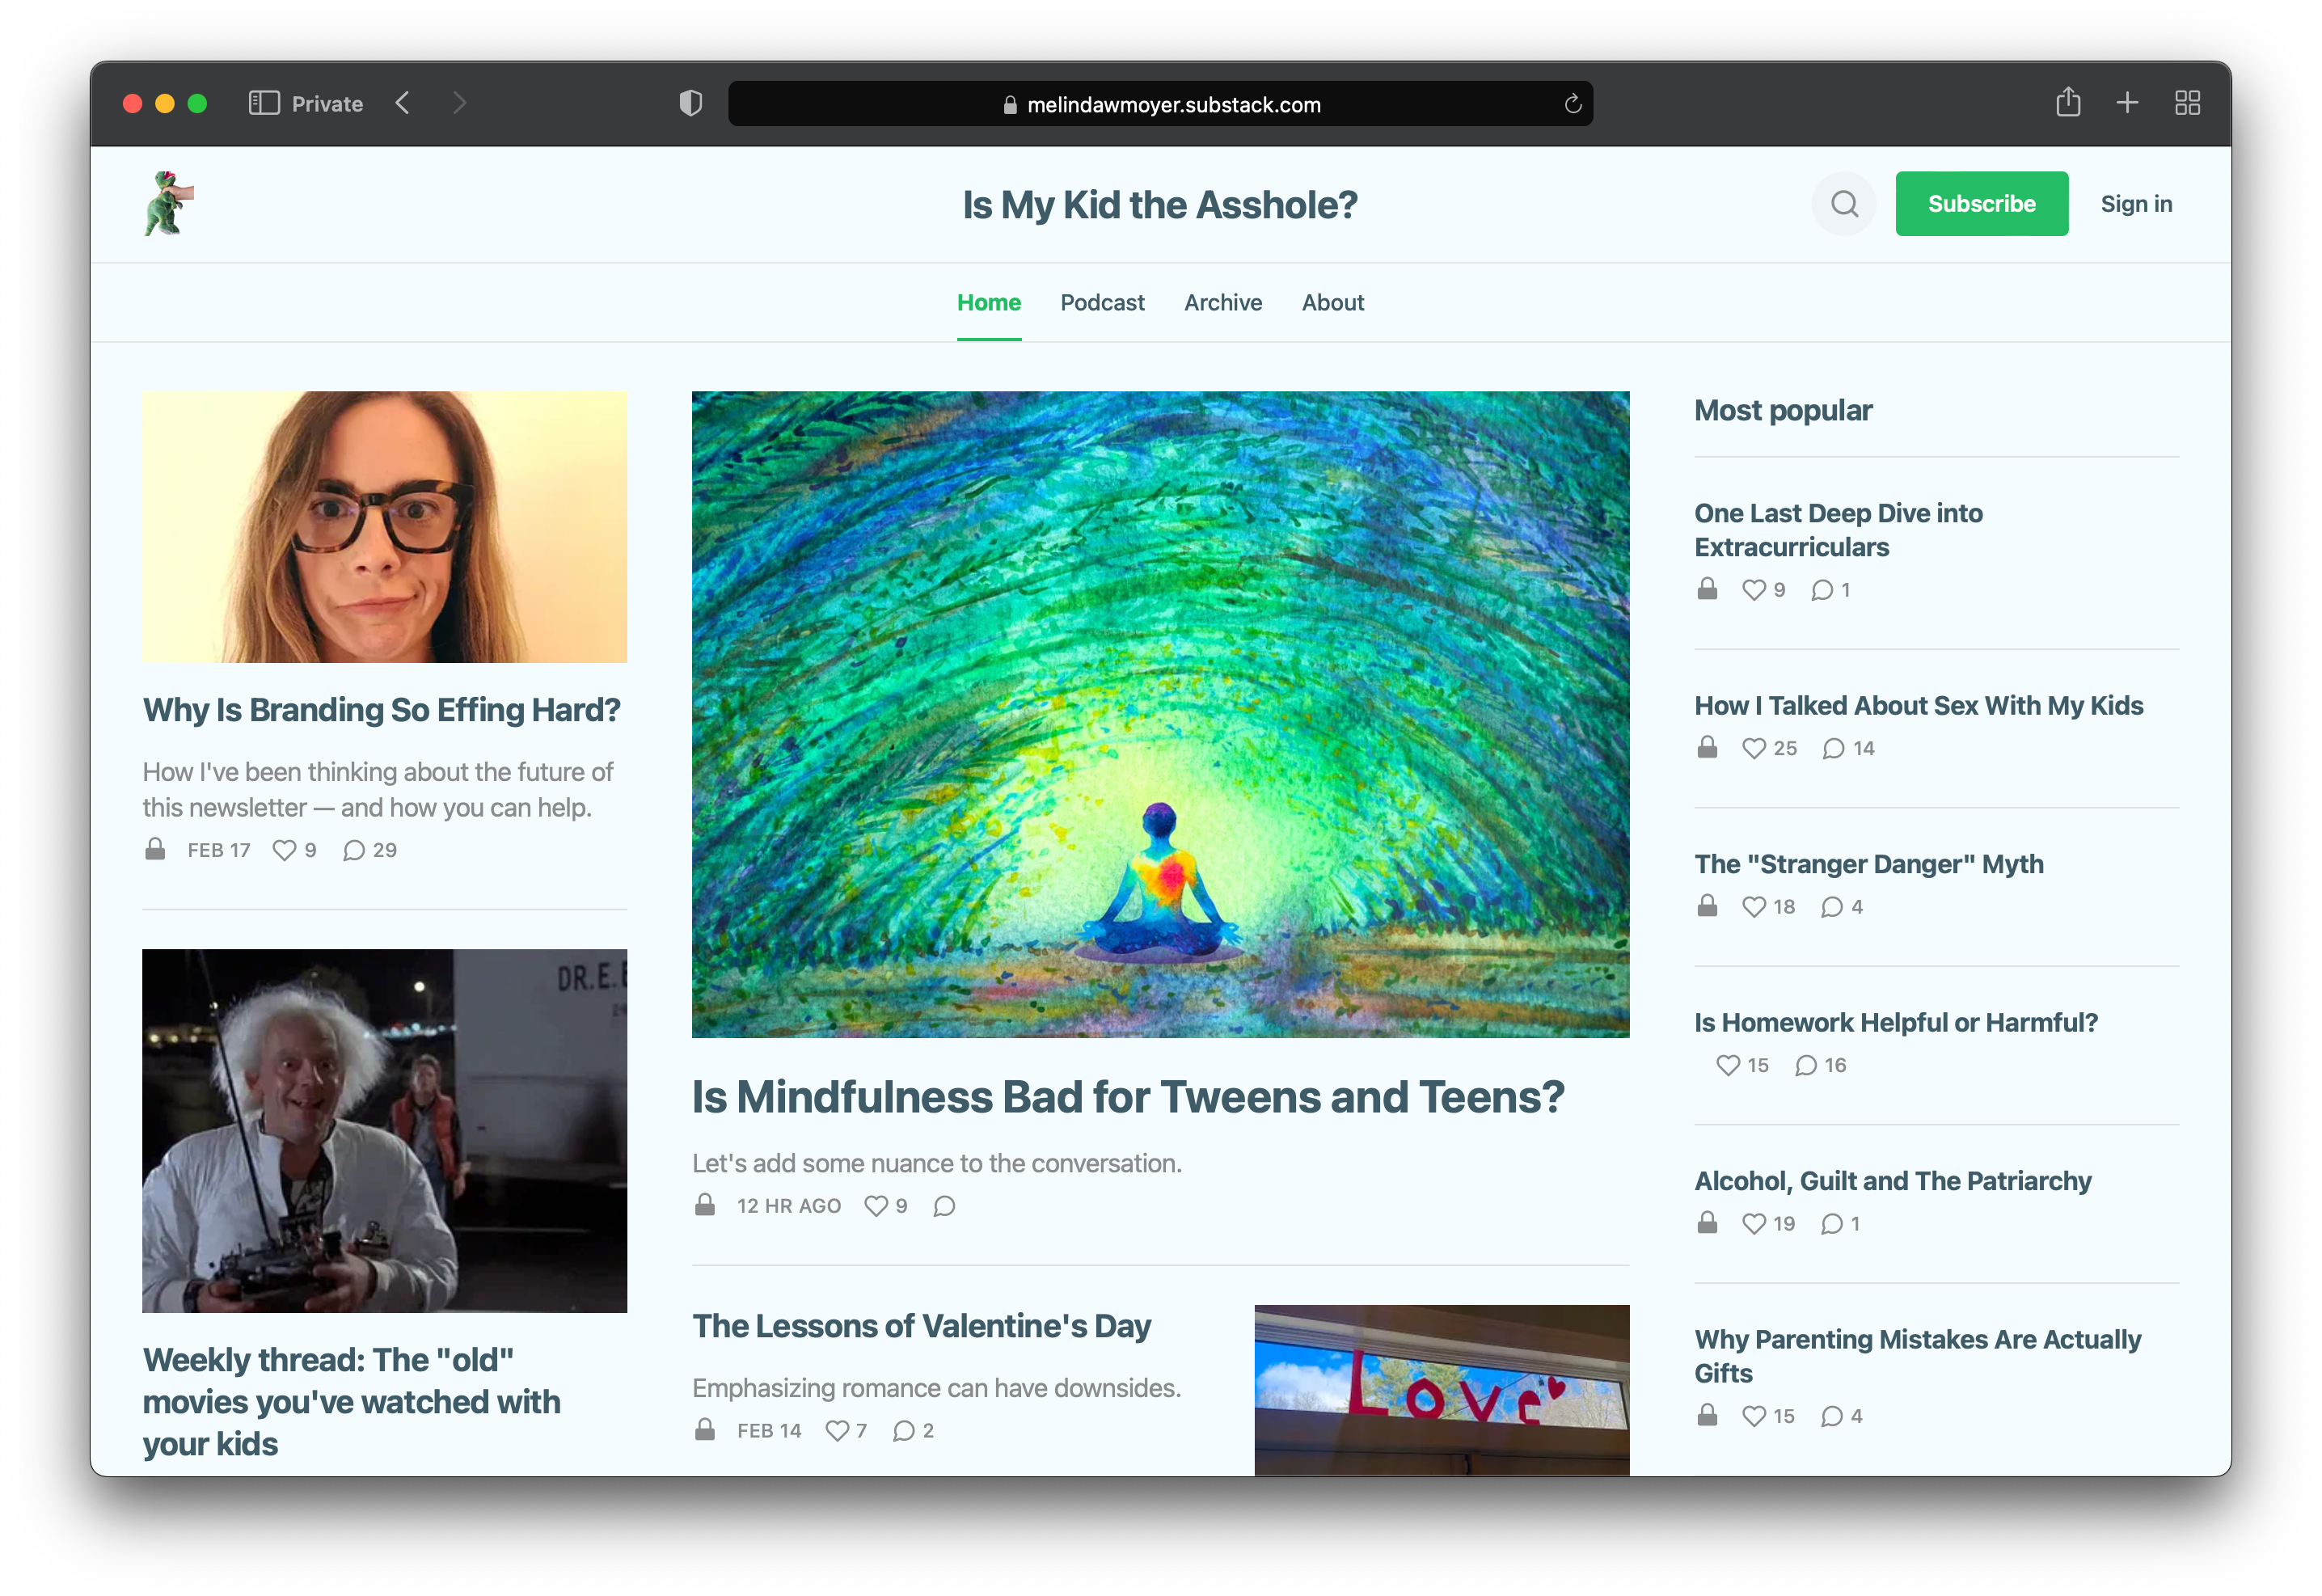Like the Branding So Effing Hard post
Image resolution: width=2322 pixels, height=1596 pixels.
tap(294, 850)
